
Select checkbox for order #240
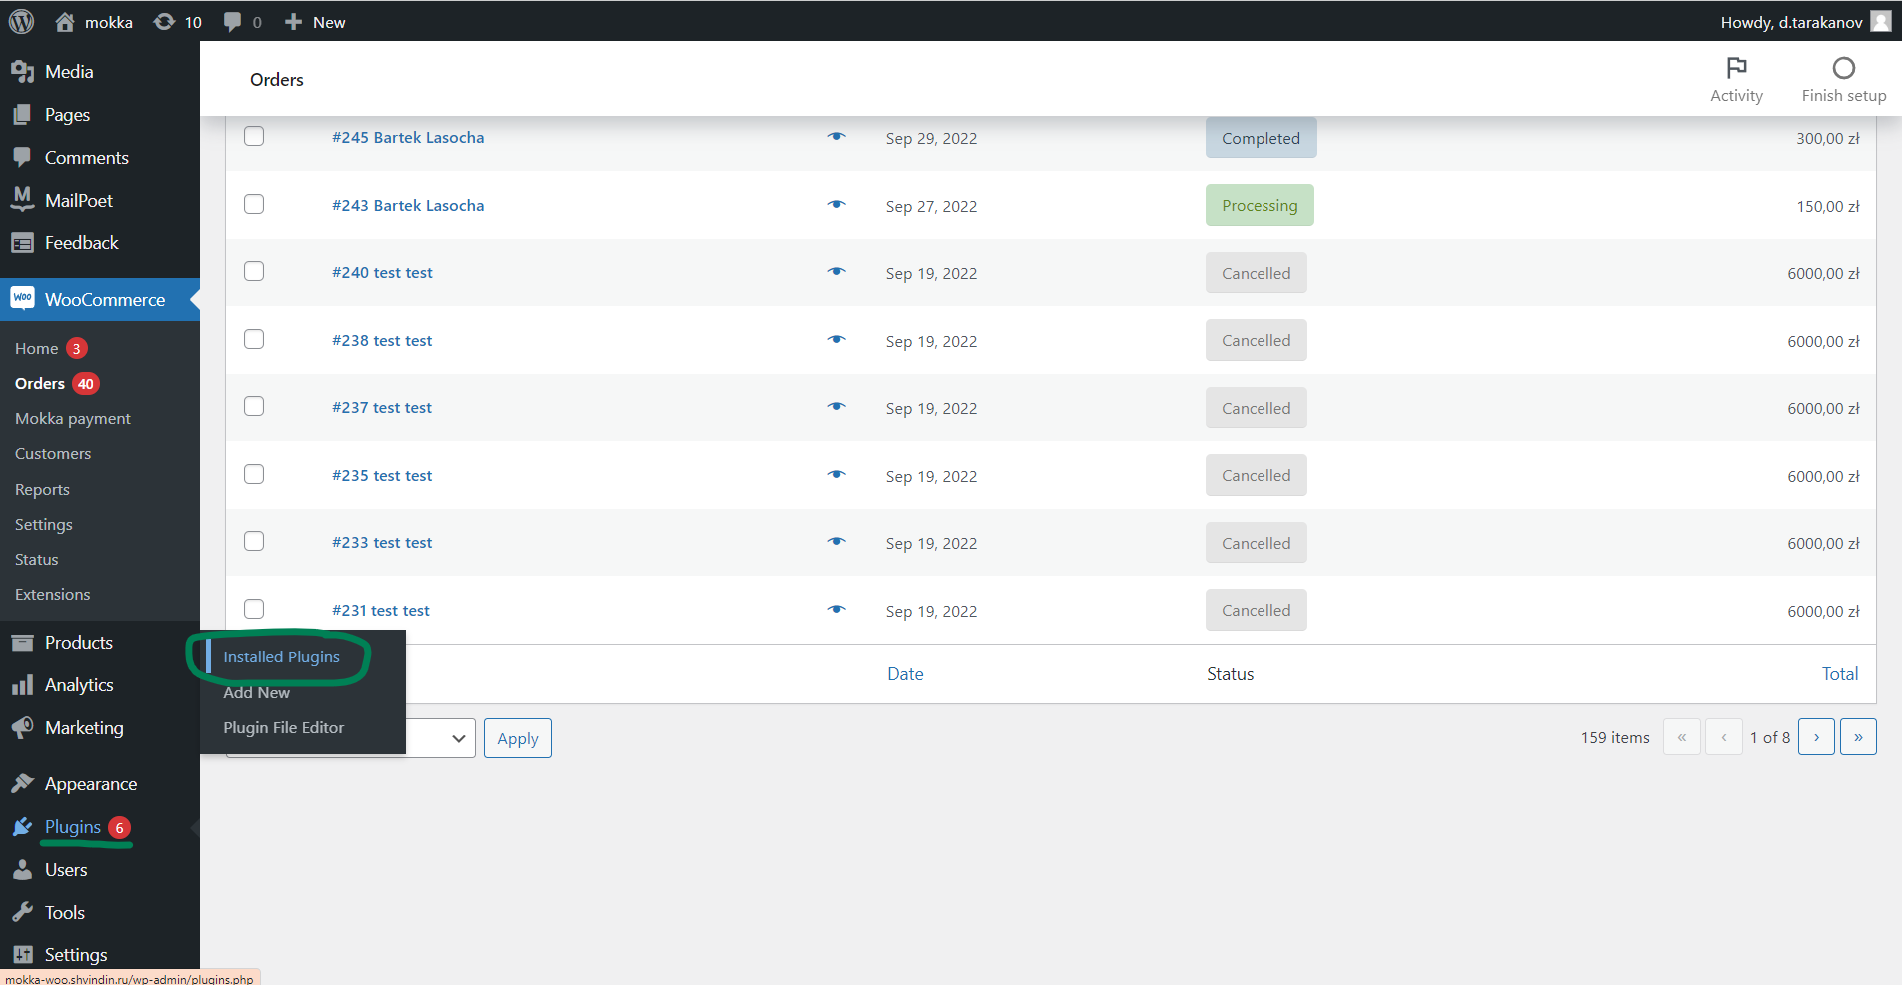point(254,271)
